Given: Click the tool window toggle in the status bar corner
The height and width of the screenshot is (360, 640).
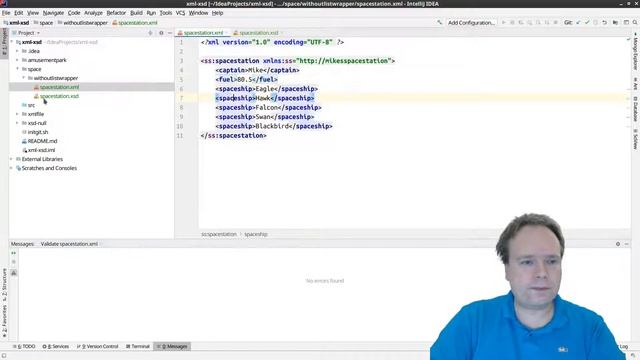Looking at the screenshot, I should [x=4, y=356].
